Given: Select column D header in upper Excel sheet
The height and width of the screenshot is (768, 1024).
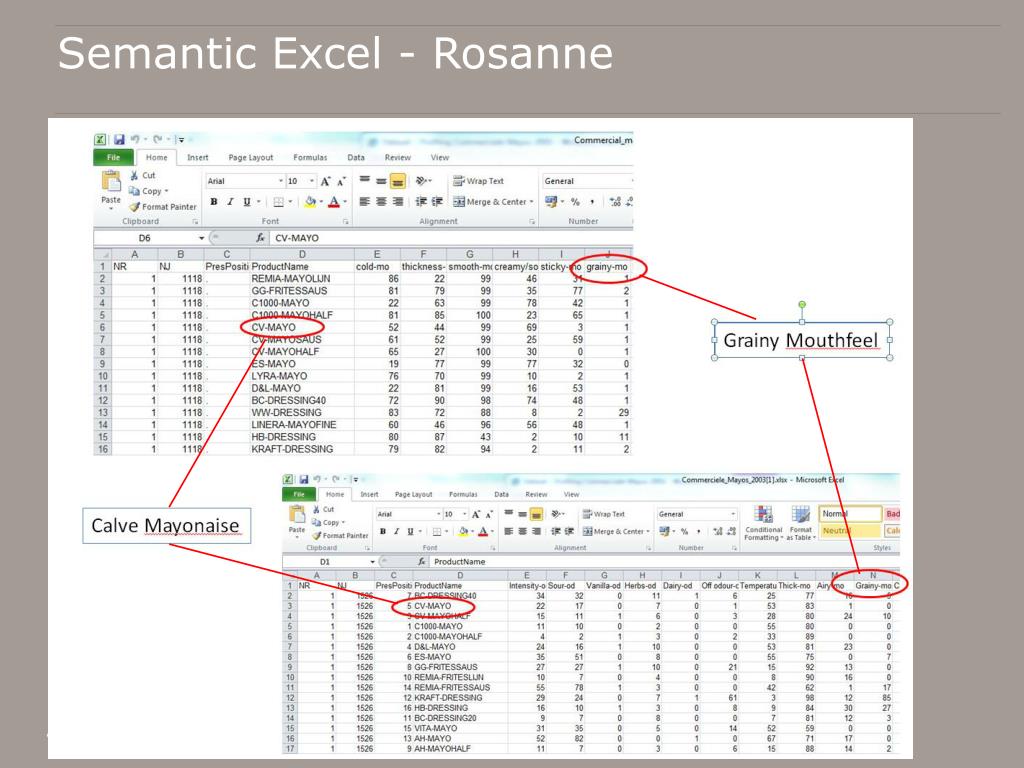Looking at the screenshot, I should click(x=302, y=254).
